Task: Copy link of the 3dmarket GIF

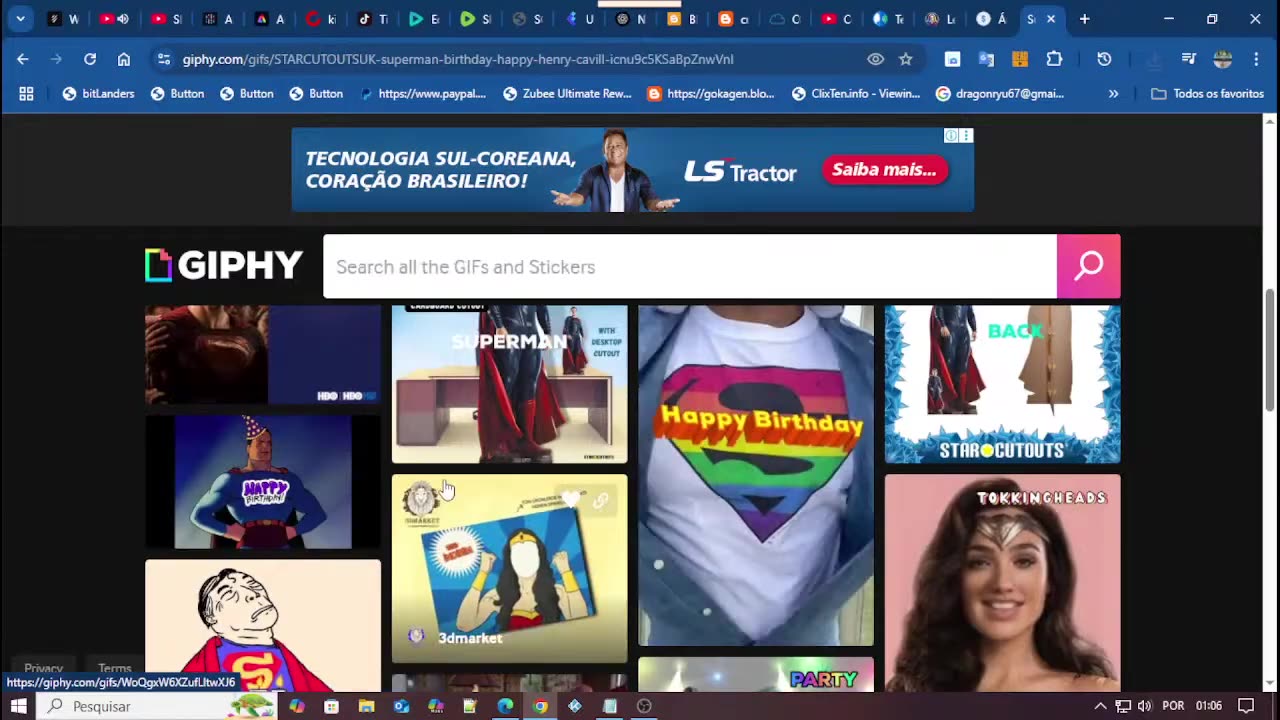Action: click(600, 501)
